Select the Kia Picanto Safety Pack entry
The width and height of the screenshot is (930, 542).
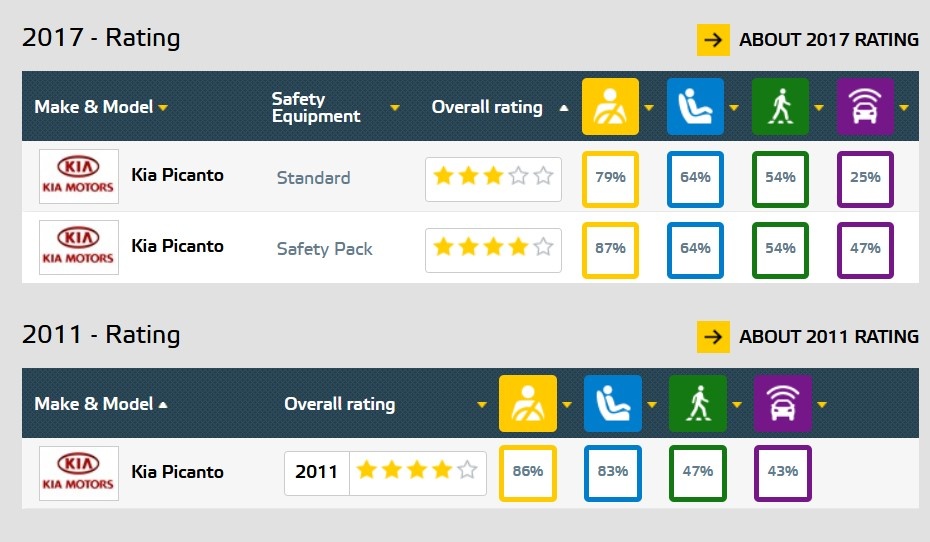[x=177, y=246]
